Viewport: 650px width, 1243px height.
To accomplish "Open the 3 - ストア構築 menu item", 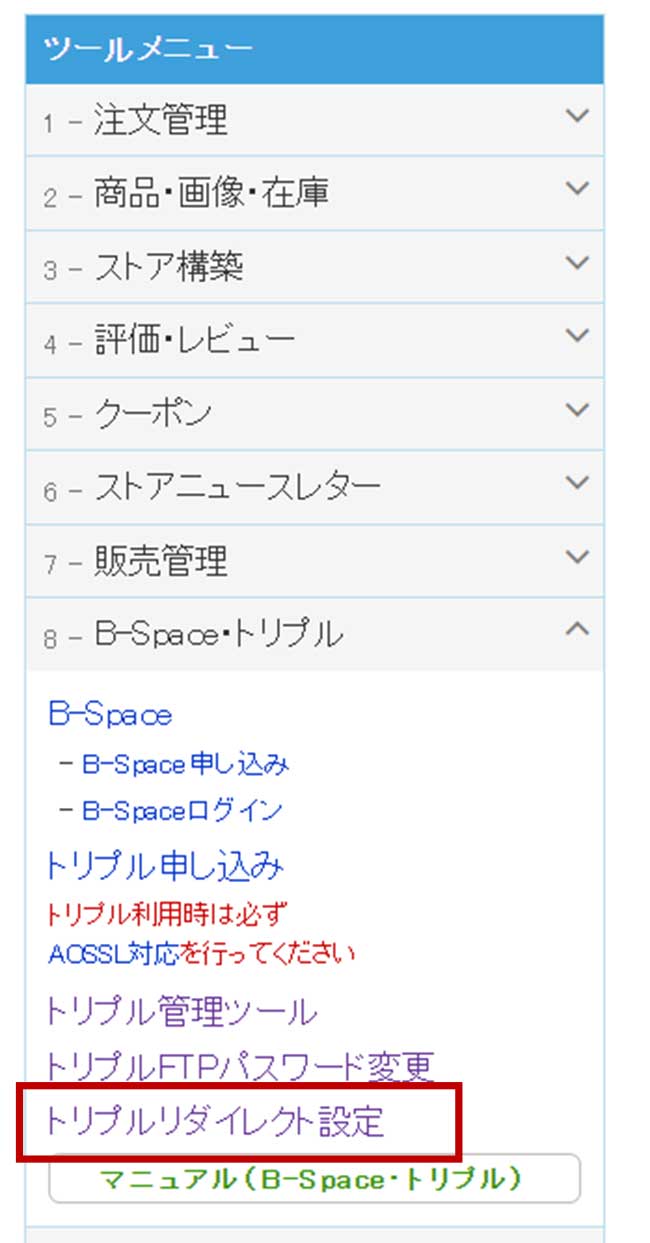I will click(315, 267).
